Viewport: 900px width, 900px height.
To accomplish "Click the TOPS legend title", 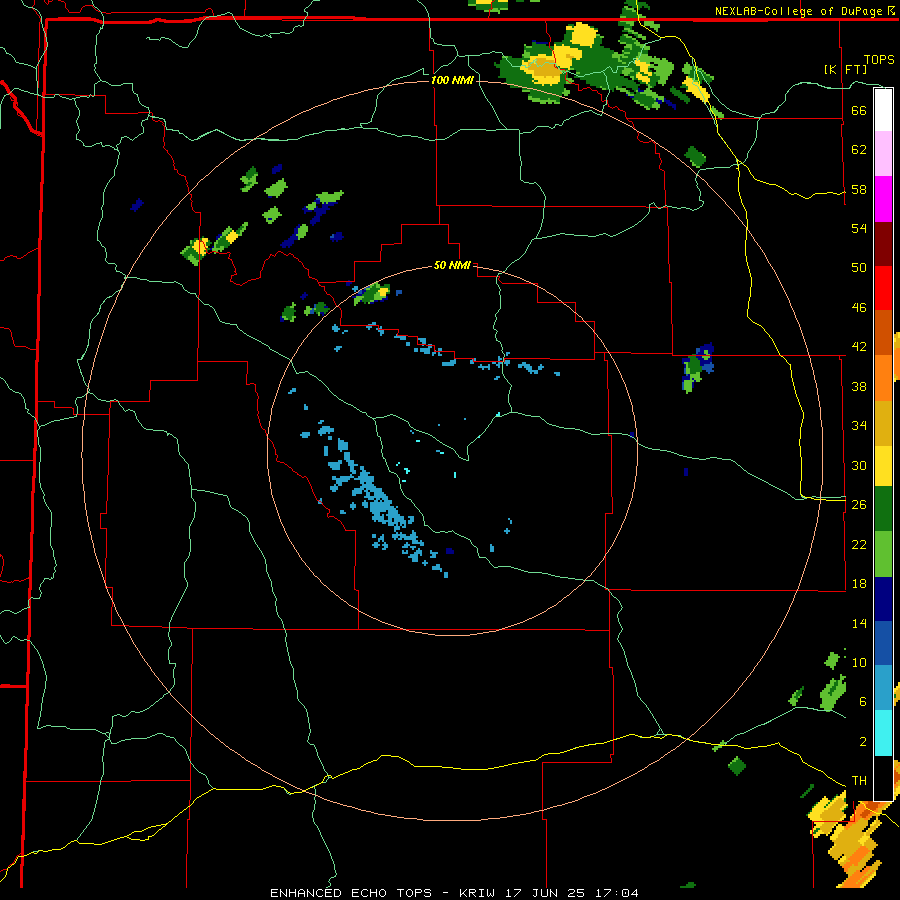I will pyautogui.click(x=879, y=60).
